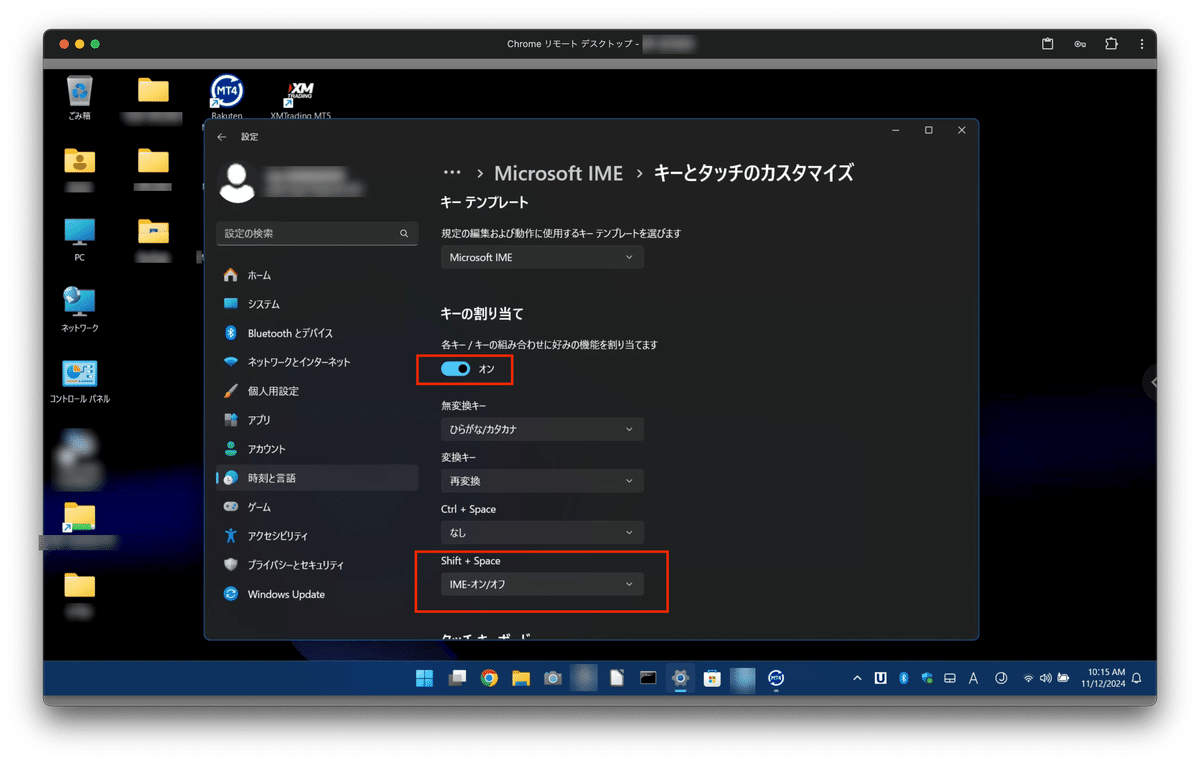Screen dimensions: 1200x763
Task: Click the IME input mode A indicator
Action: (x=973, y=678)
